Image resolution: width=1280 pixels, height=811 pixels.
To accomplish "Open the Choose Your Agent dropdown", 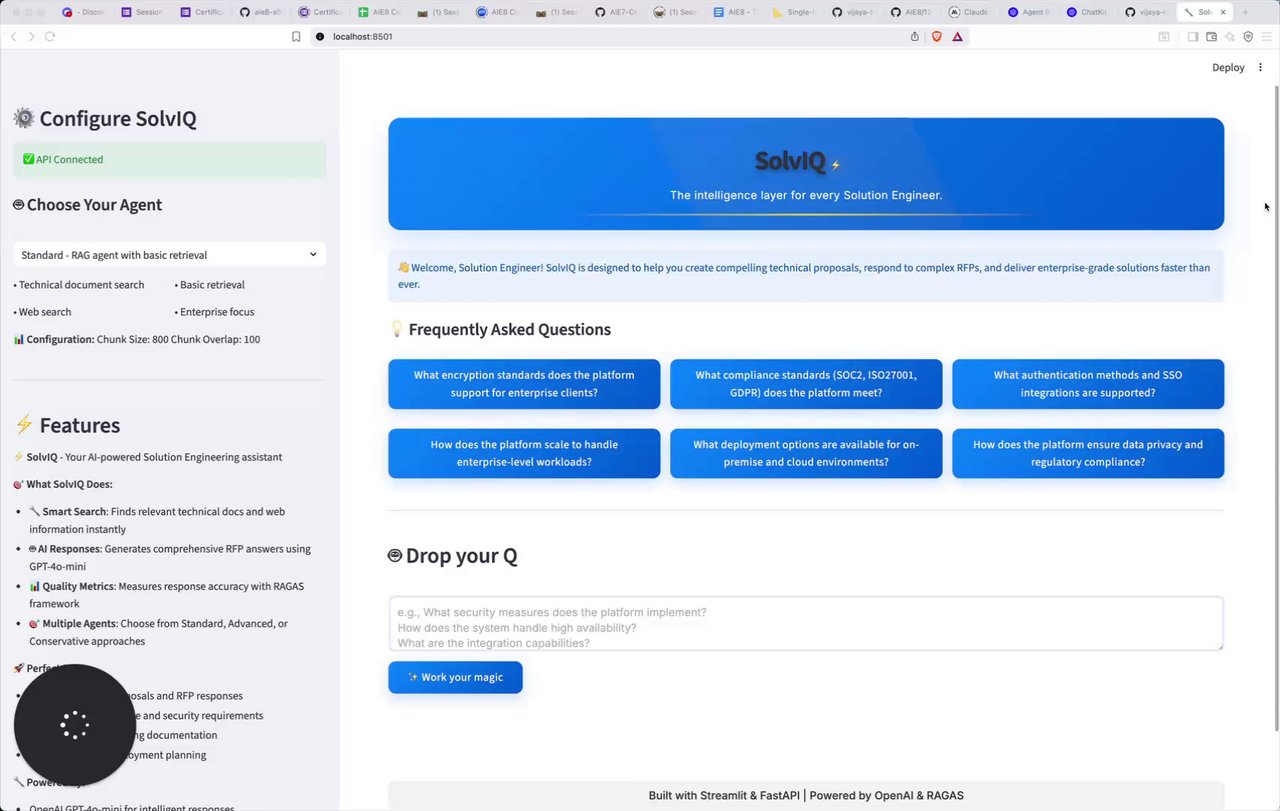I will click(x=170, y=255).
